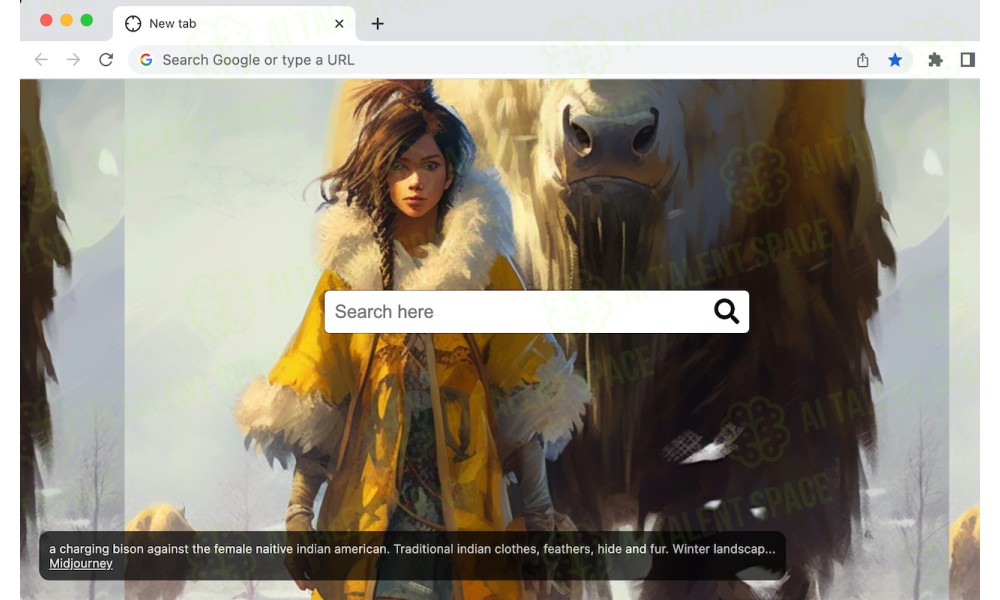Open a new tab with plus button
Viewport: 1000px width, 600px height.
pos(378,24)
